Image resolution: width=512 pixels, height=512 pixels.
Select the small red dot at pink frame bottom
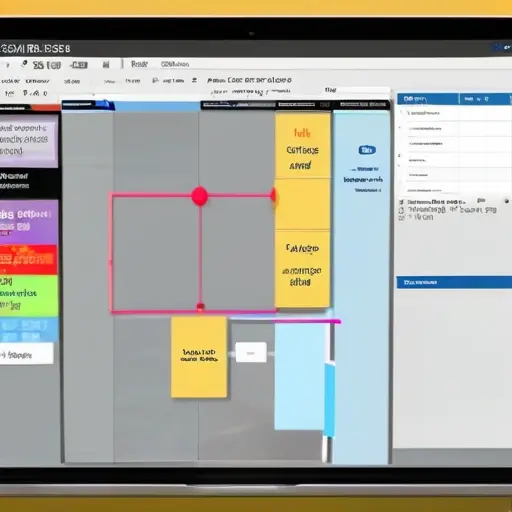click(200, 306)
